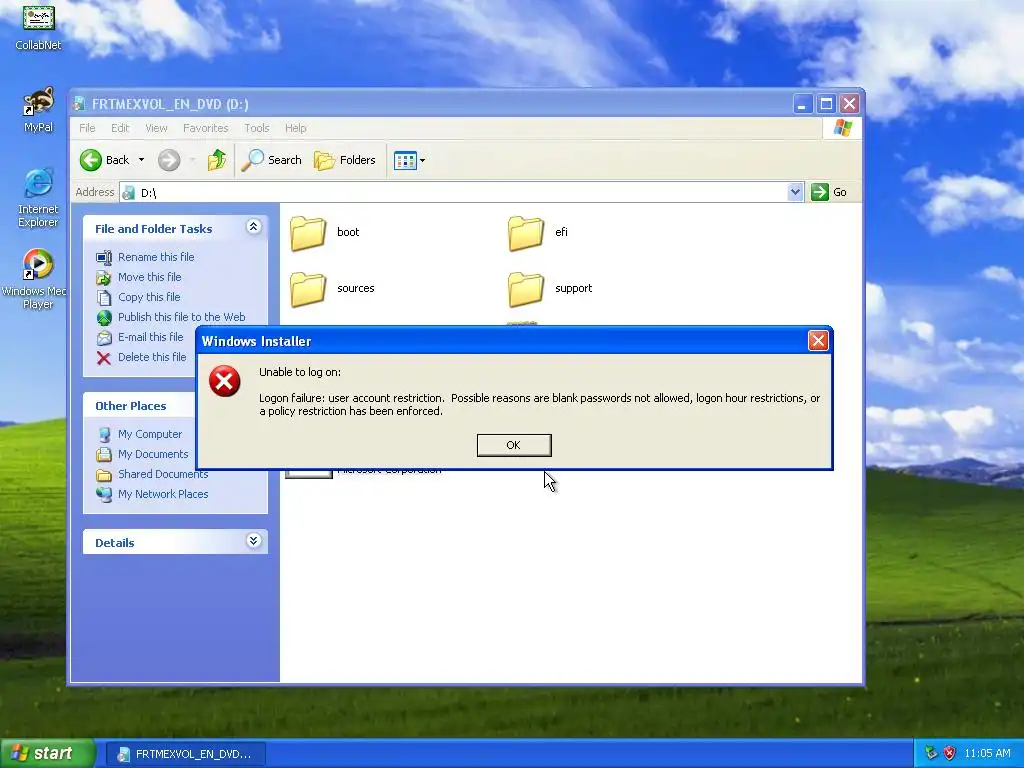Open the Search pane
Image resolution: width=1024 pixels, height=768 pixels.
[x=271, y=160]
